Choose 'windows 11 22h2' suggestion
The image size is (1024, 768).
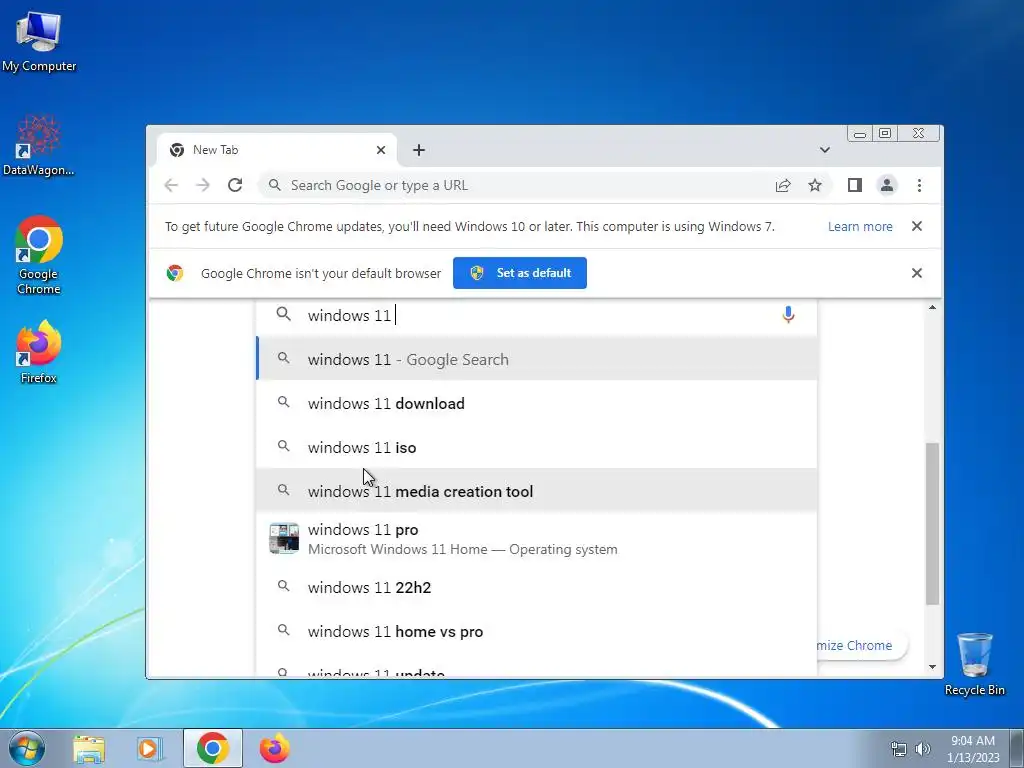536,587
